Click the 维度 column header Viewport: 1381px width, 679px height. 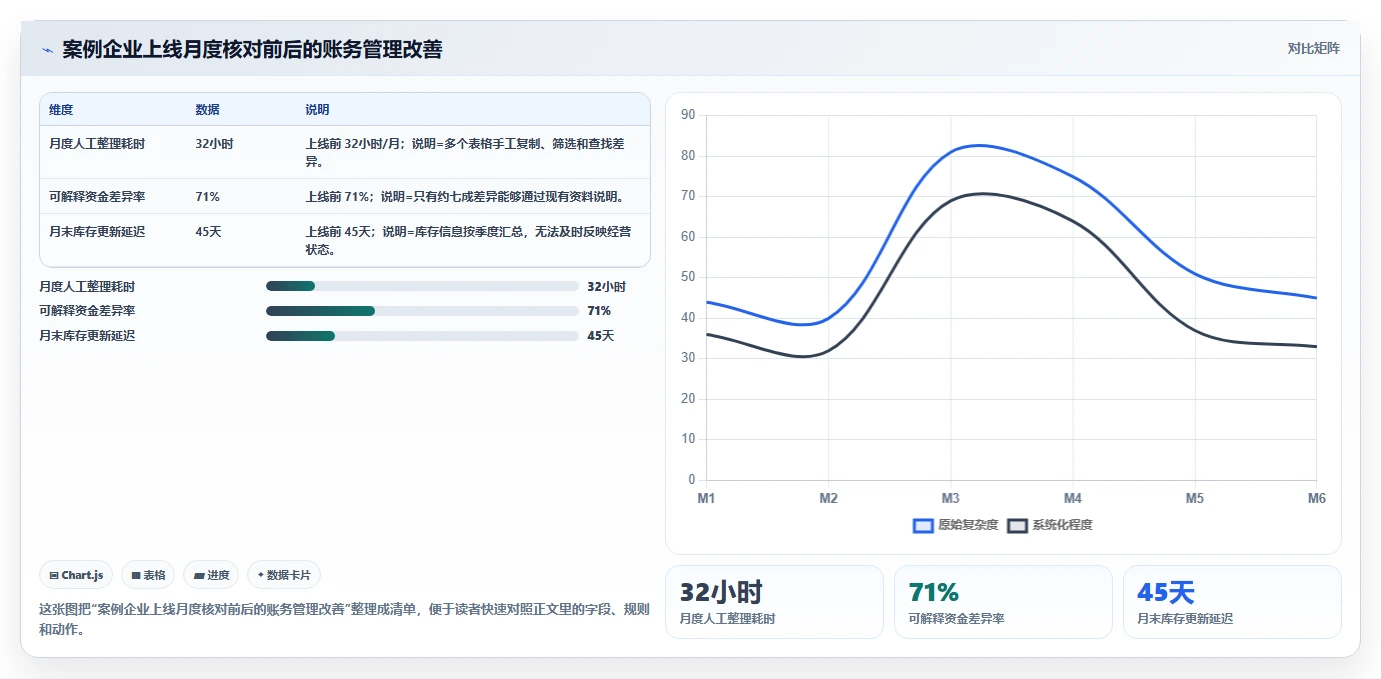pos(61,110)
